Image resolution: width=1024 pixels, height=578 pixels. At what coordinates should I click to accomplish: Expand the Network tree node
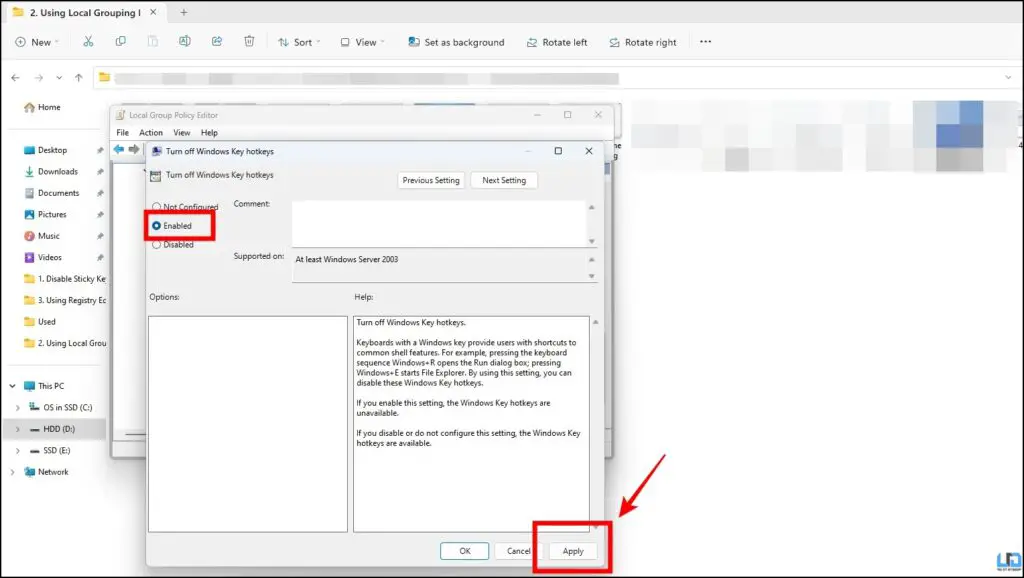point(12,472)
